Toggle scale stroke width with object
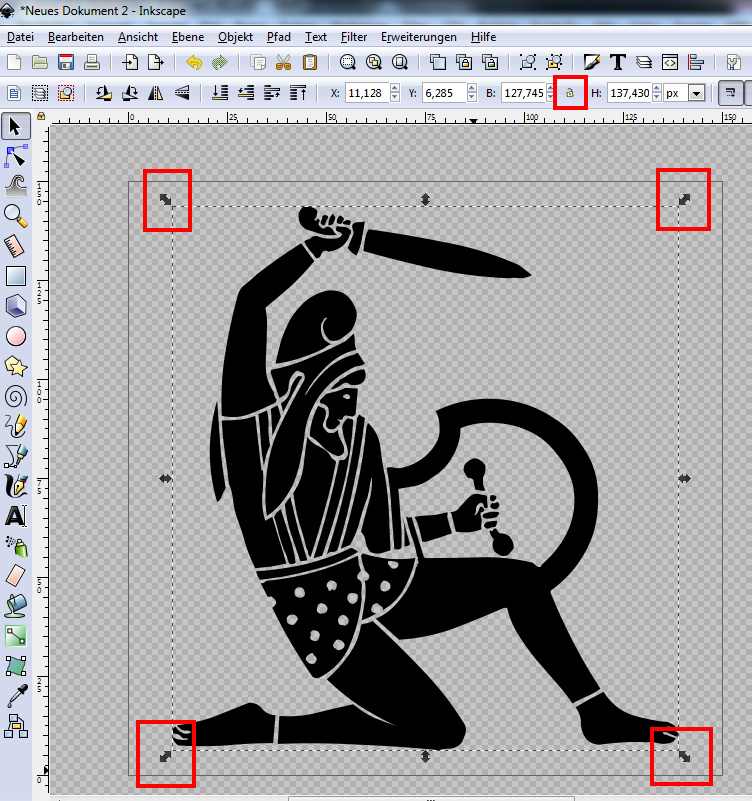This screenshot has height=801, width=752. pos(731,93)
